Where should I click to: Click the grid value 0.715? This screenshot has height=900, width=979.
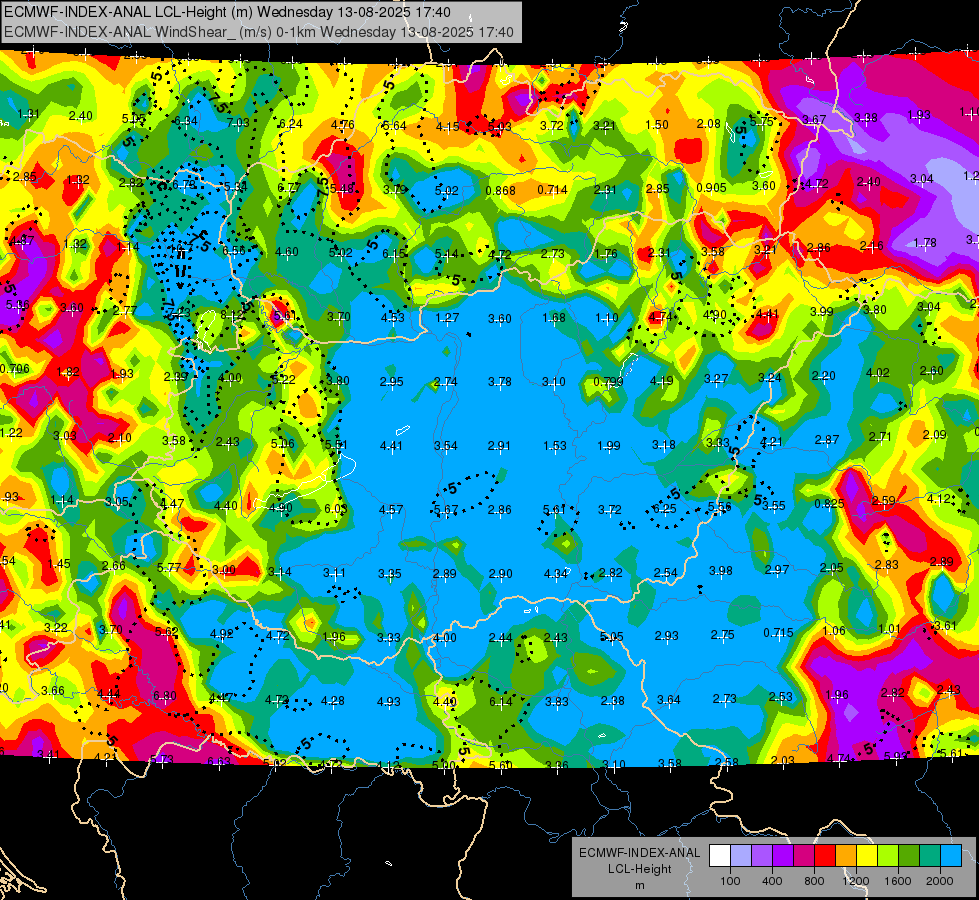[x=778, y=633]
